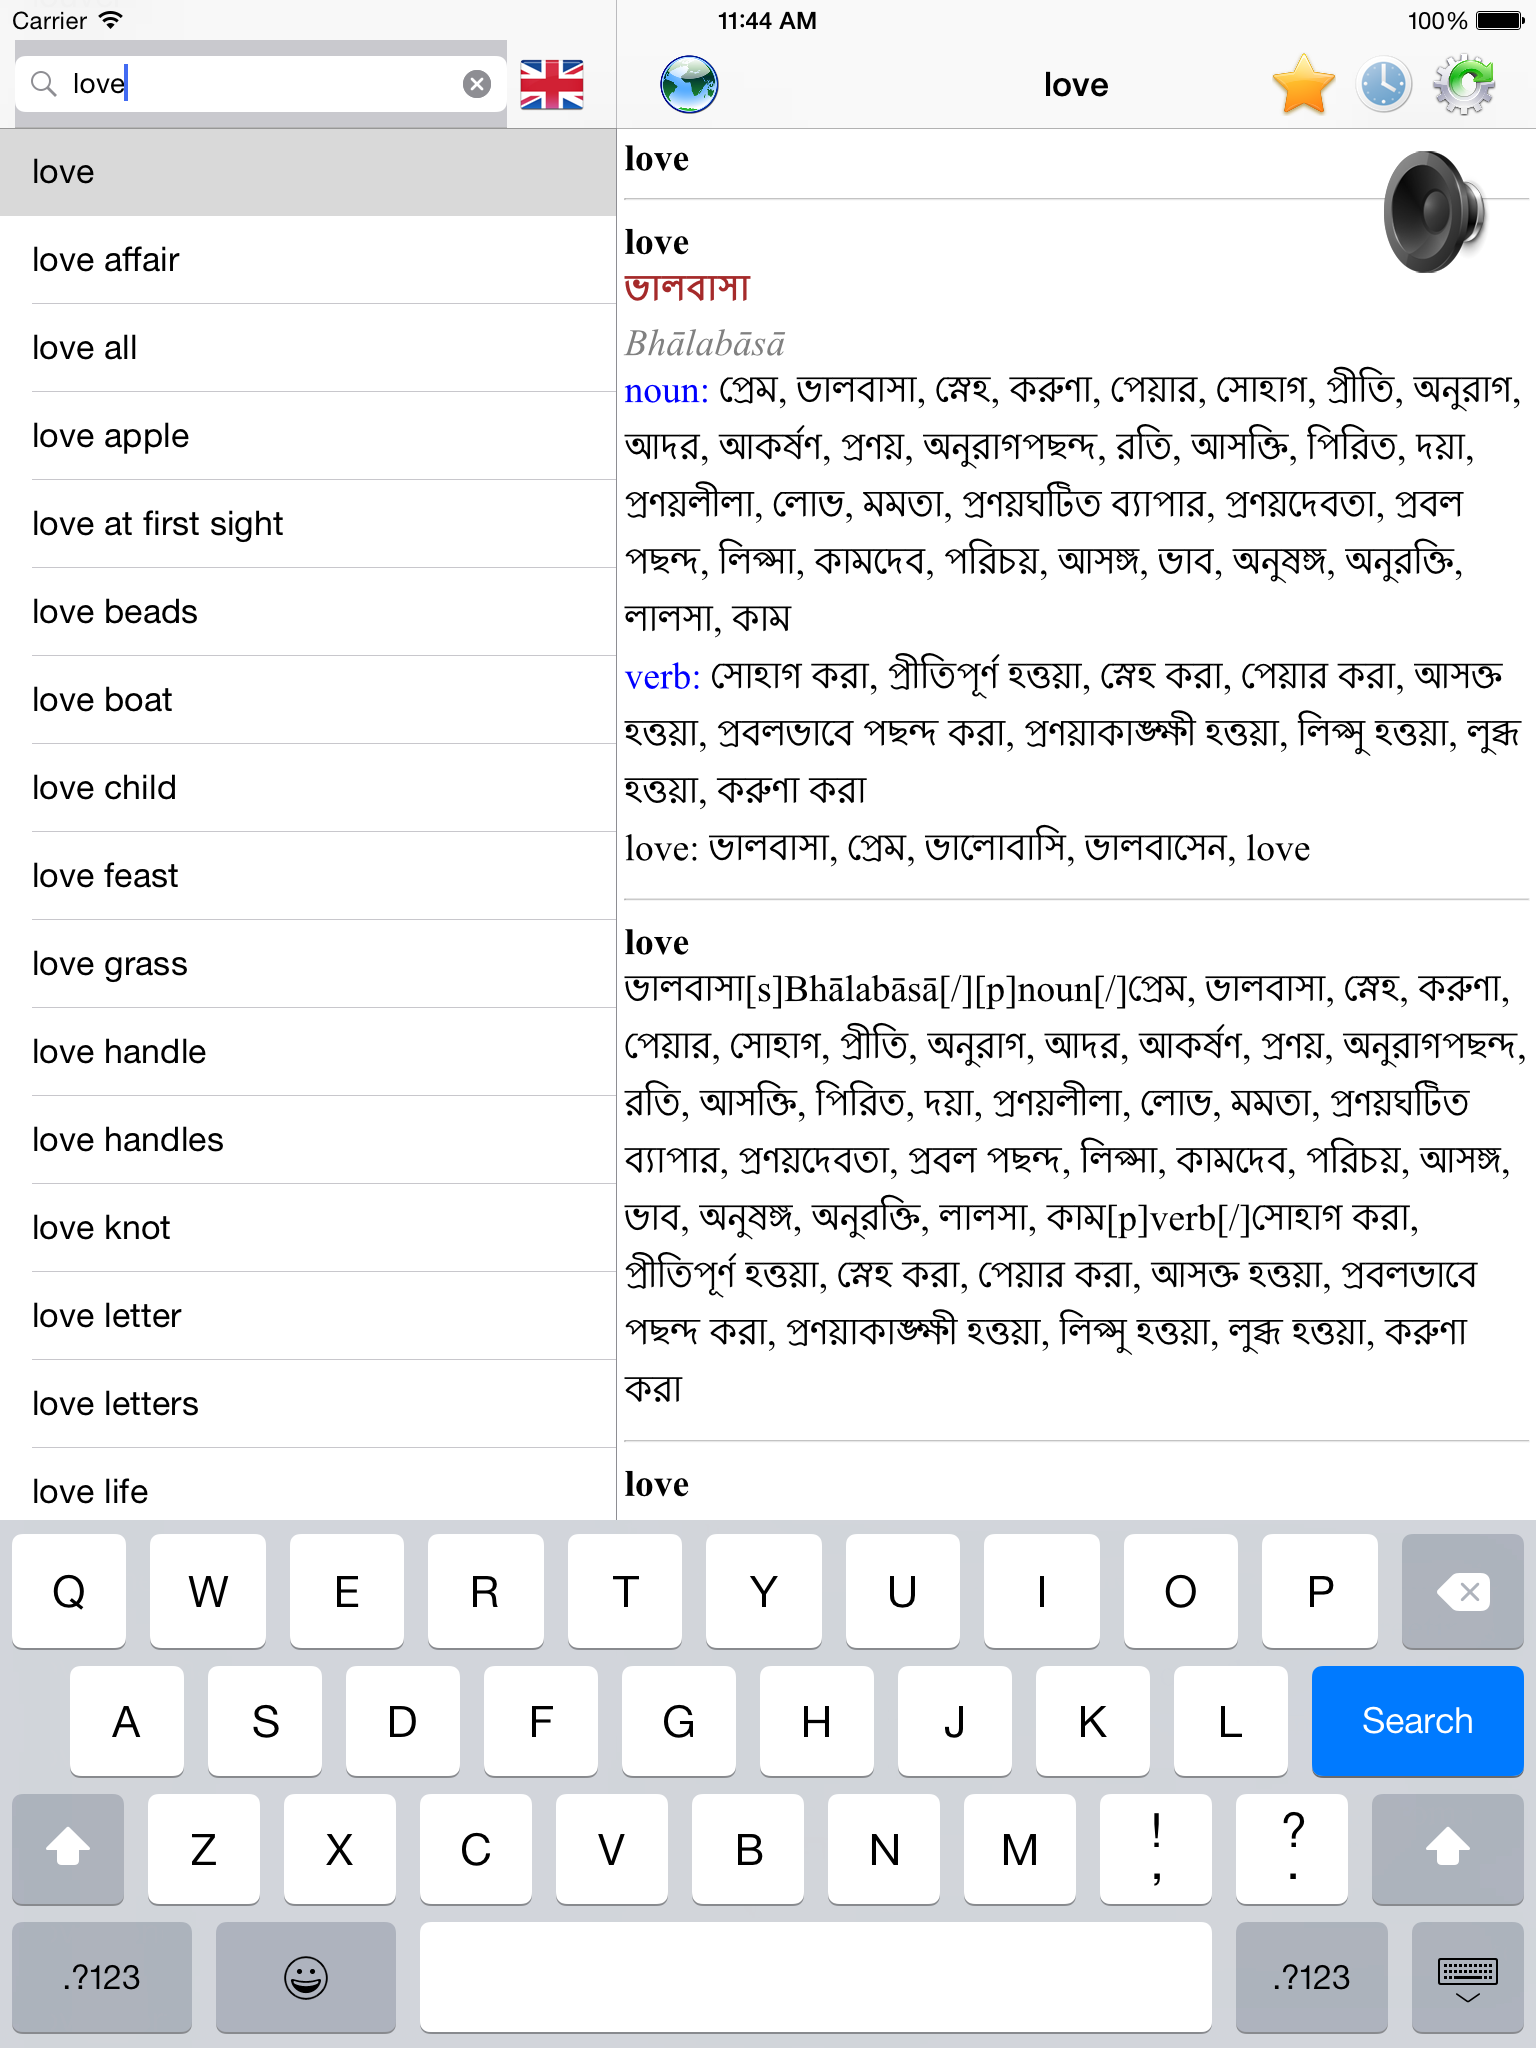The width and height of the screenshot is (1536, 2048).
Task: Switch to left .?123 numeric keyboard
Action: point(102,1977)
